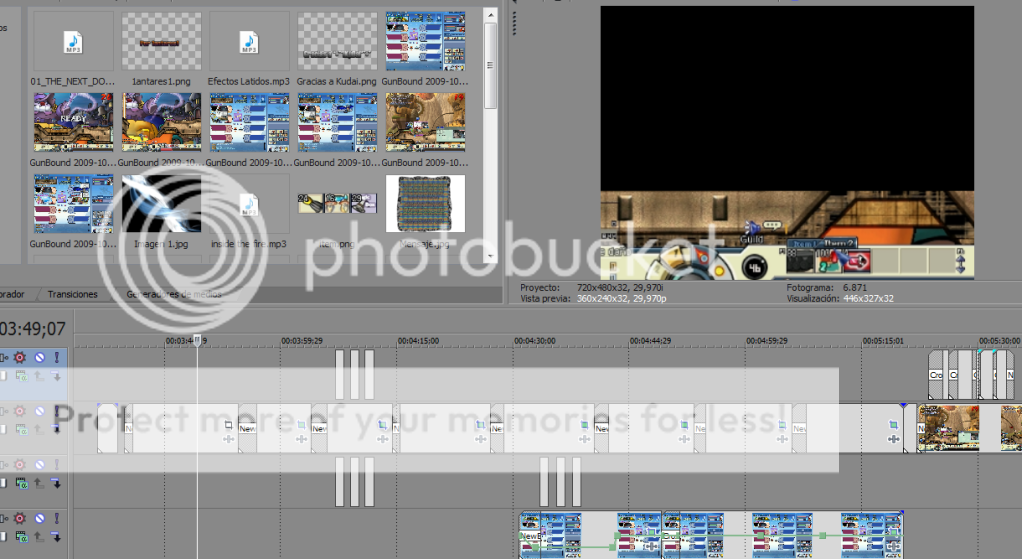1022x559 pixels.
Task: Select the Efectos Latidos.mp3 file icon
Action: pyautogui.click(x=249, y=42)
